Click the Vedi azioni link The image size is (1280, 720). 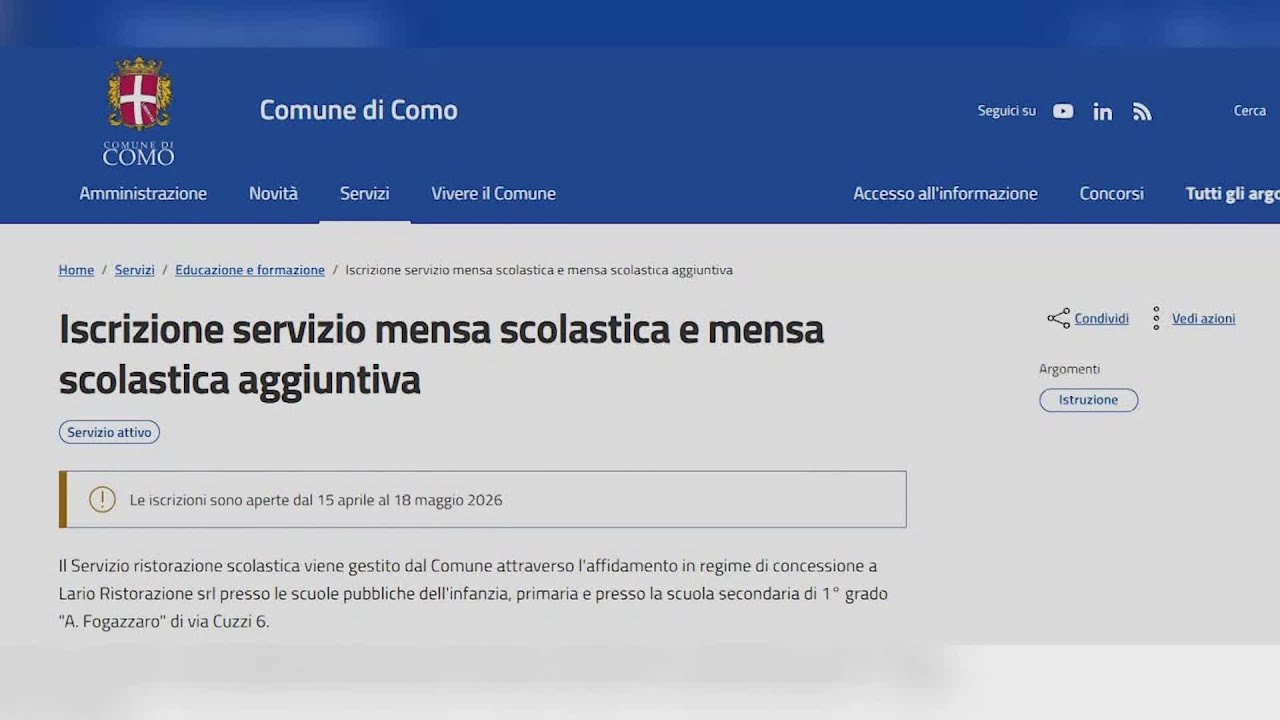click(x=1202, y=318)
